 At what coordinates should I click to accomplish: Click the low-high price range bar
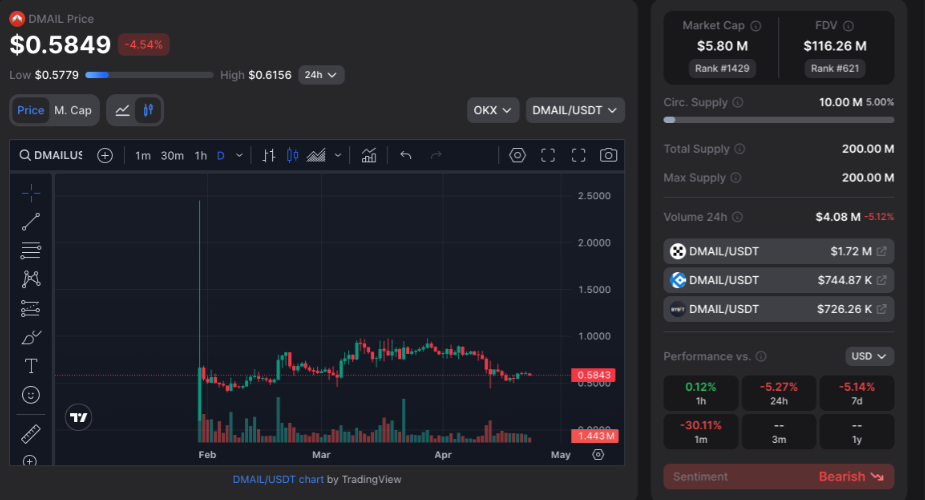point(149,75)
